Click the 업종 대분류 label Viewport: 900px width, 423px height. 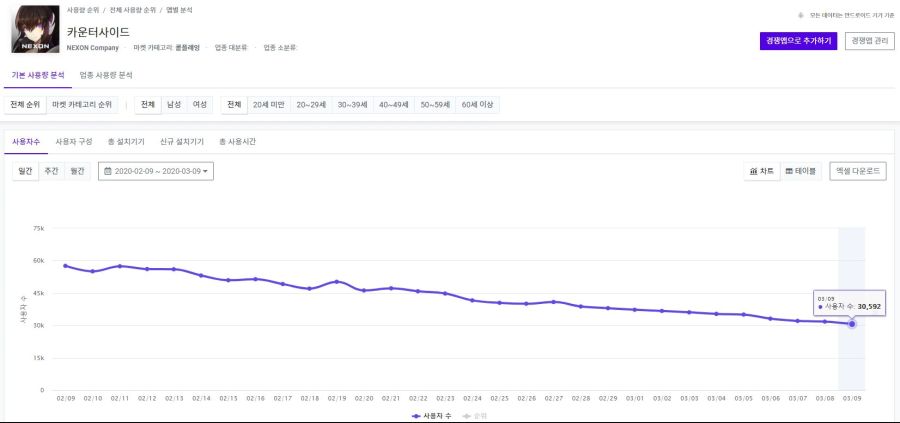pos(231,48)
